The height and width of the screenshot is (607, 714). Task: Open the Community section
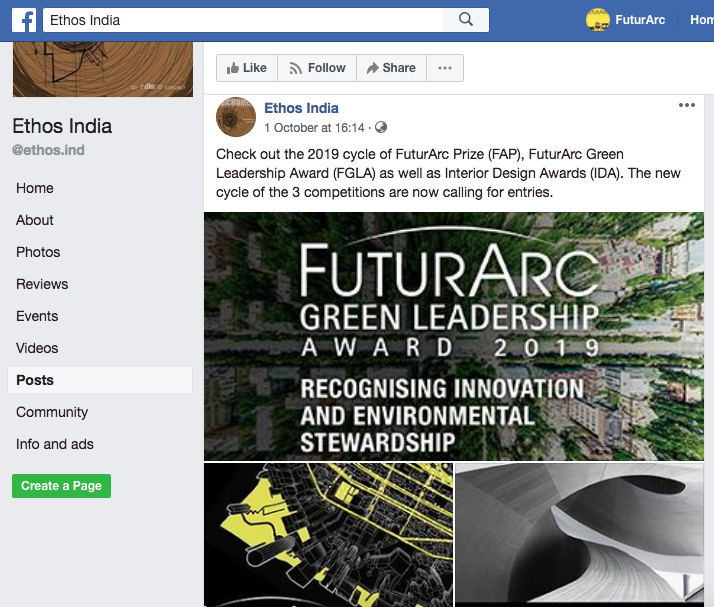coord(52,412)
